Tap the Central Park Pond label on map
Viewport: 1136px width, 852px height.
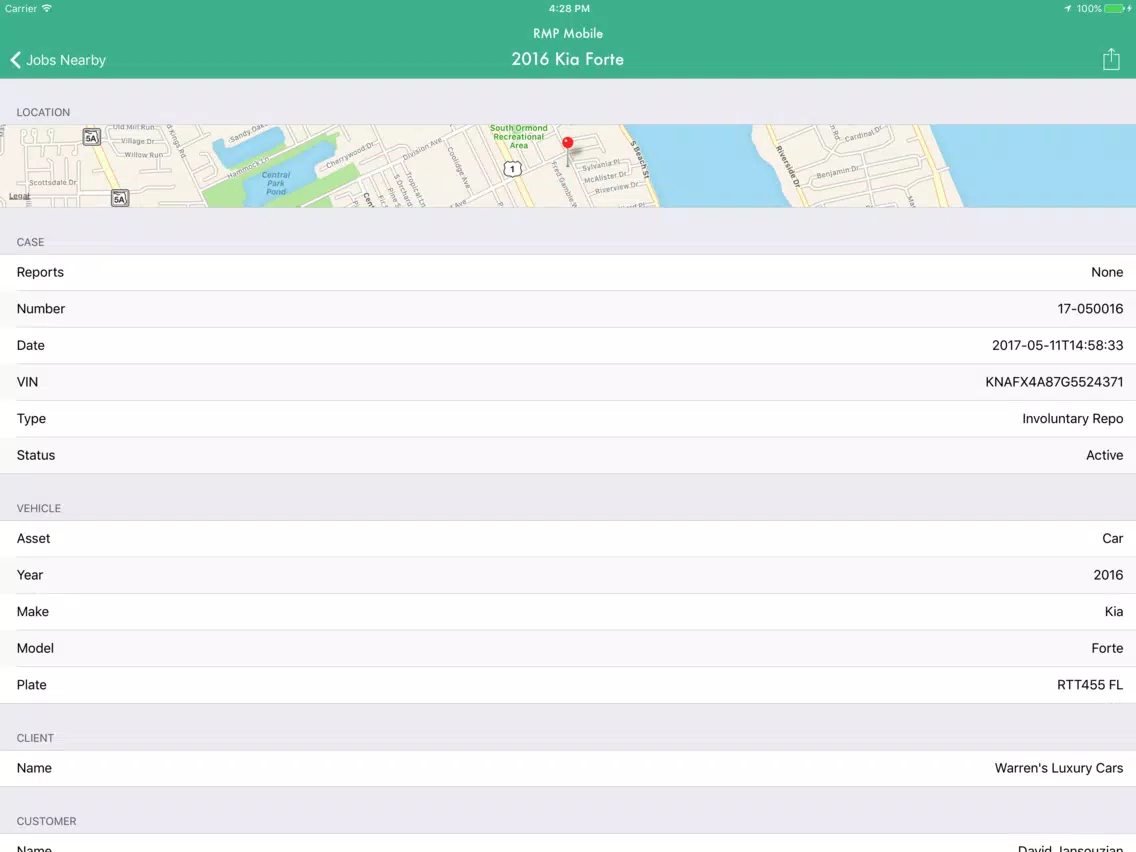coord(275,183)
